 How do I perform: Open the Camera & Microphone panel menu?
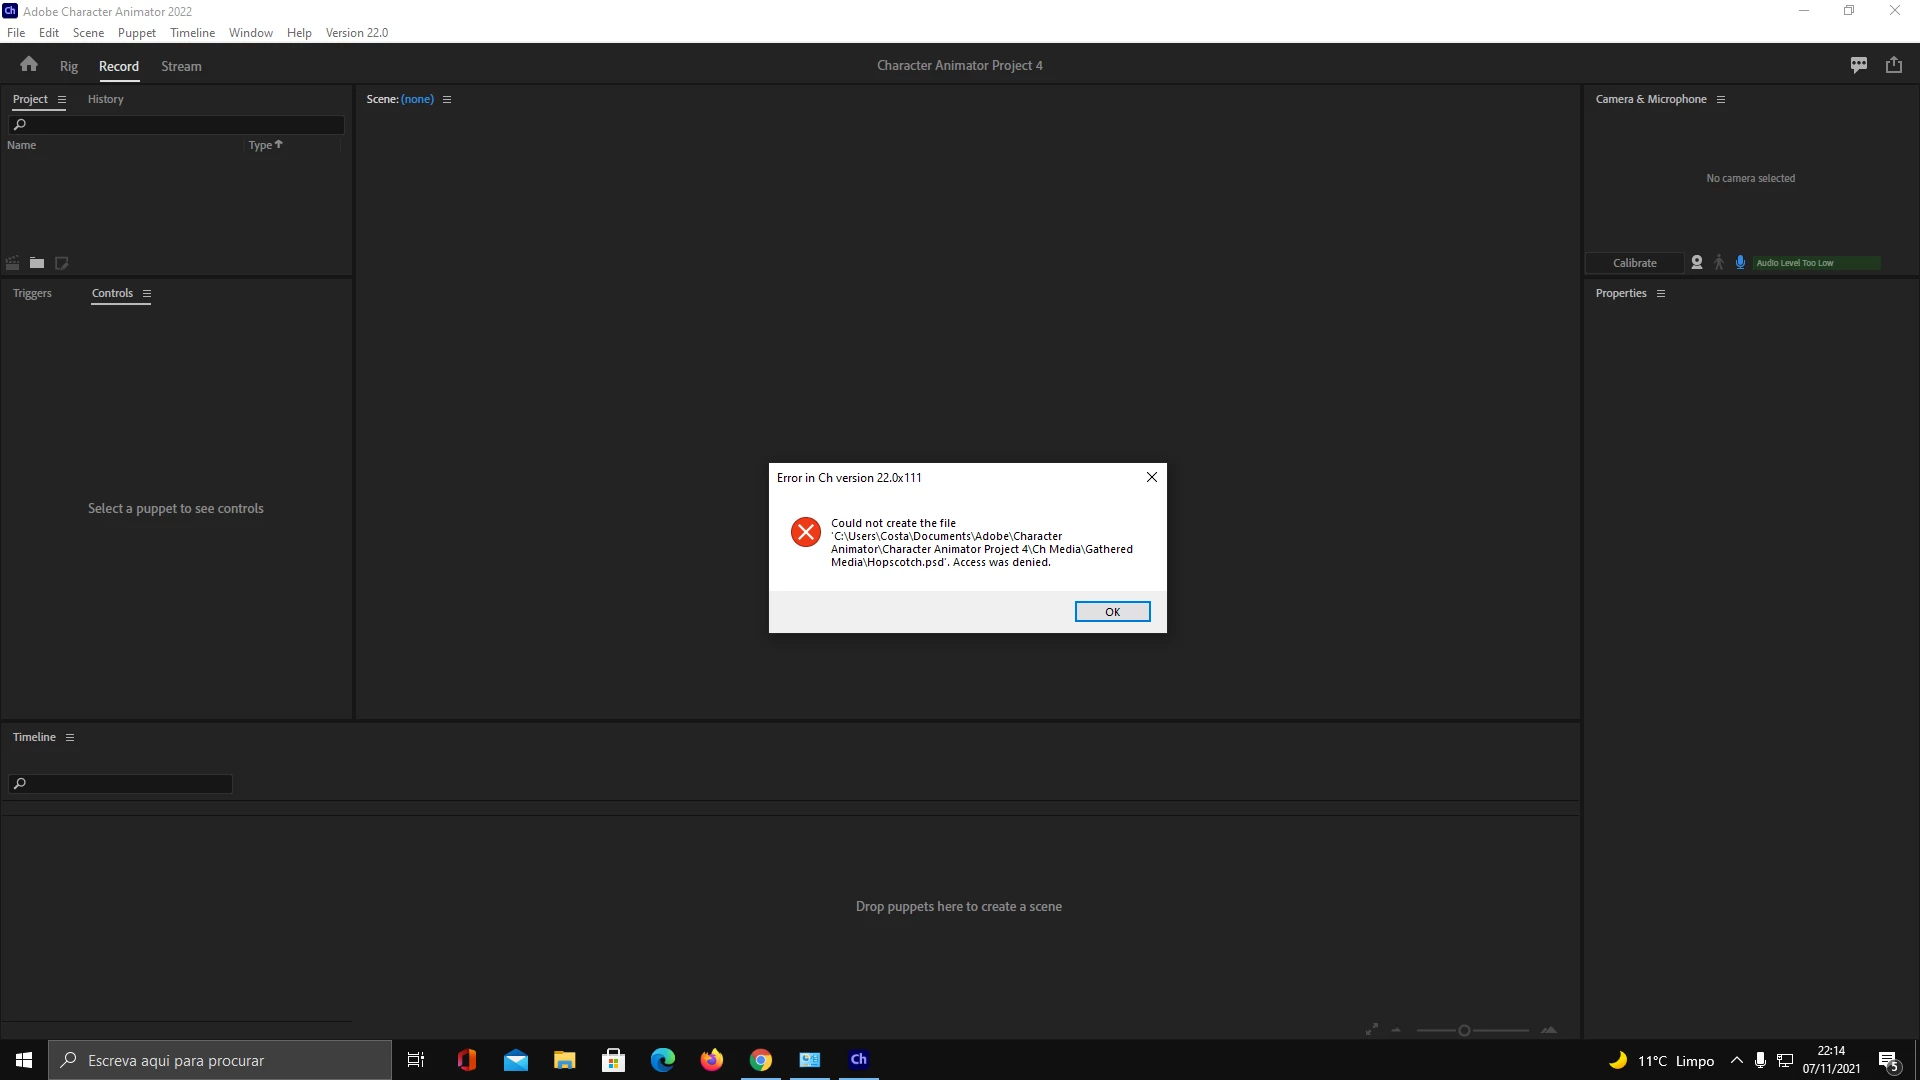[1721, 100]
